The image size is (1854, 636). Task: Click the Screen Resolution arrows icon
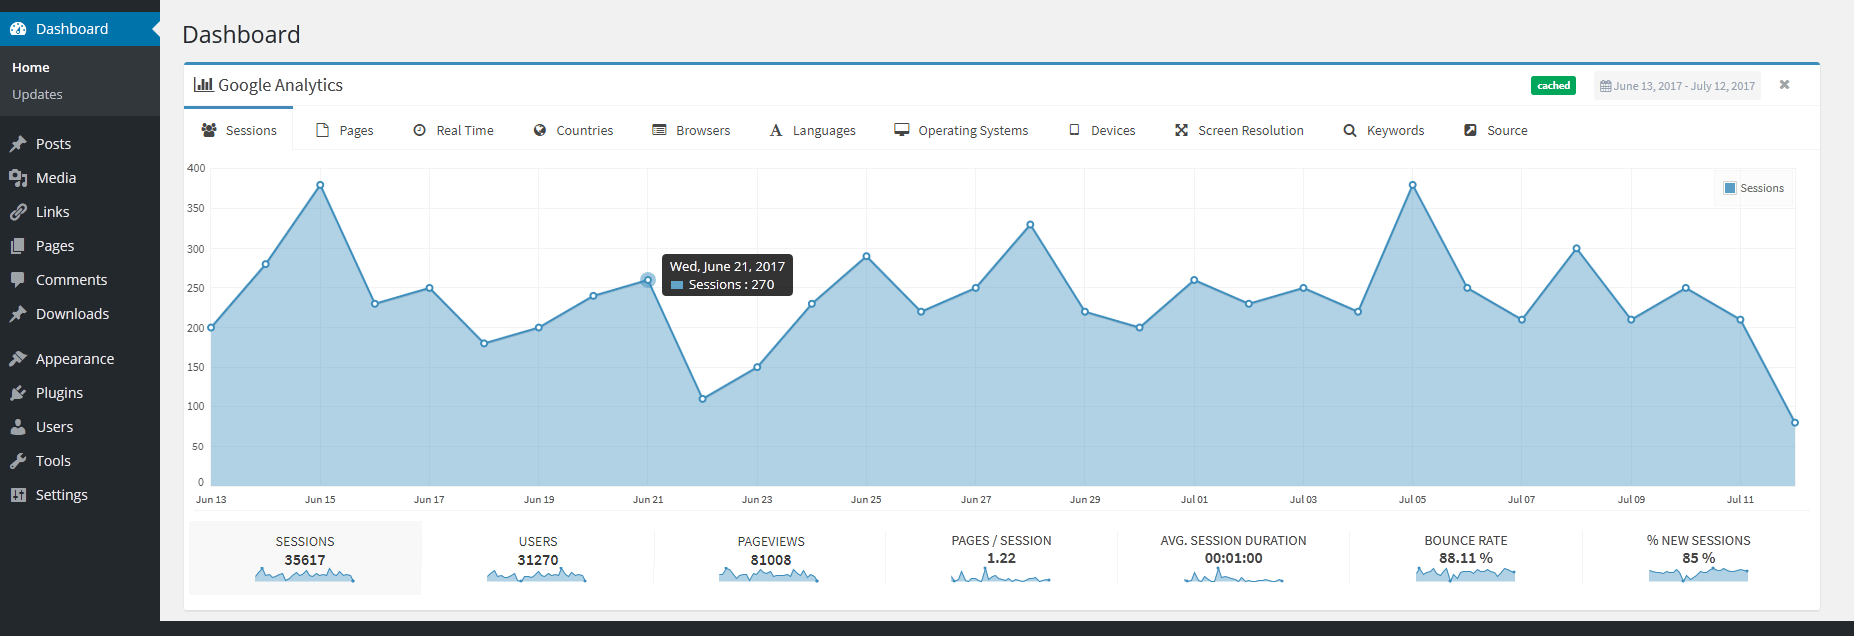(1181, 130)
